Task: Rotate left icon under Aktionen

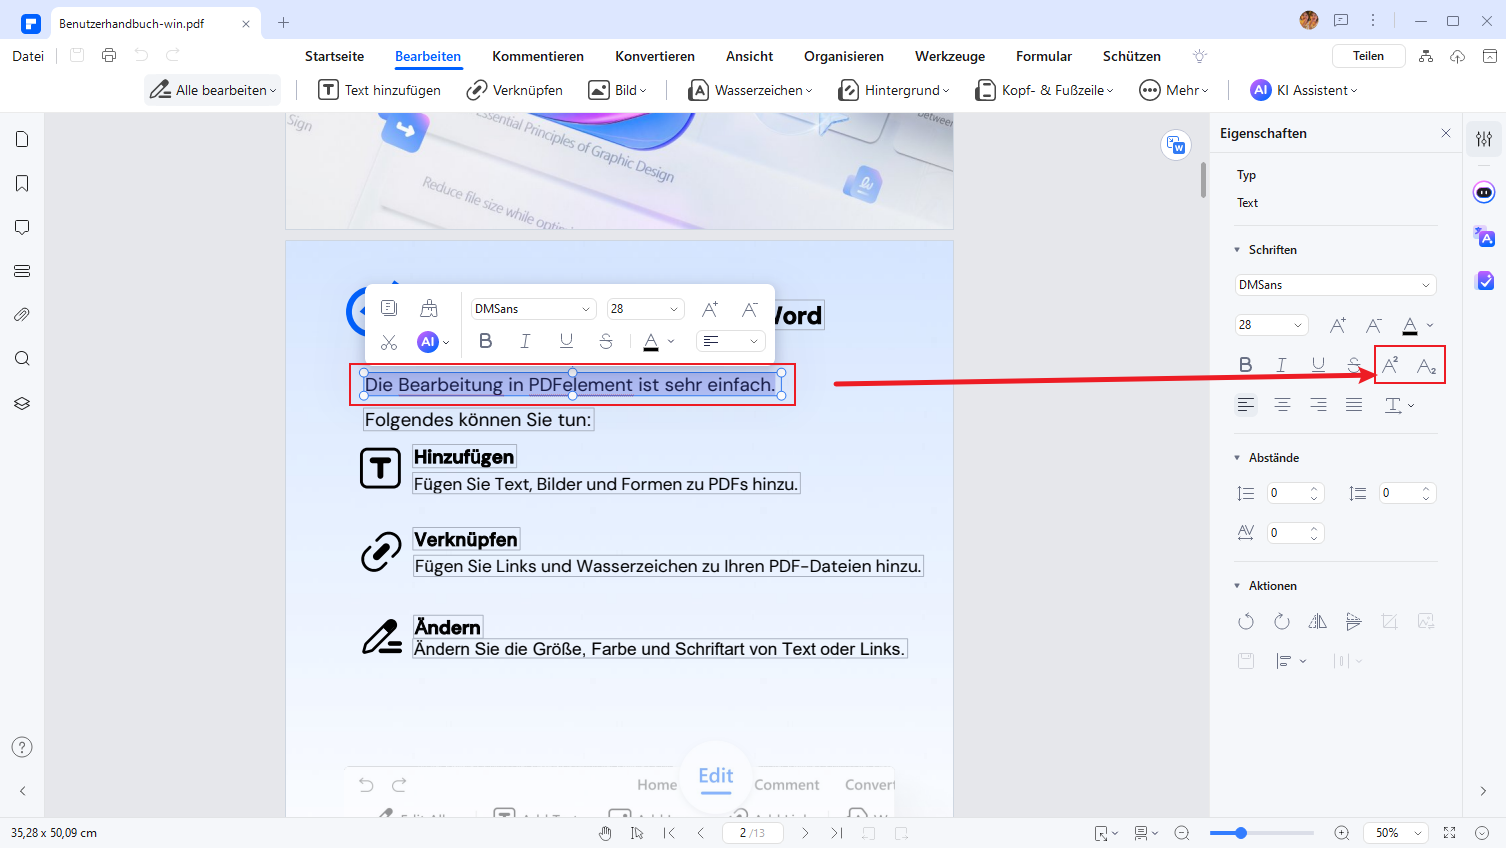Action: pos(1246,621)
